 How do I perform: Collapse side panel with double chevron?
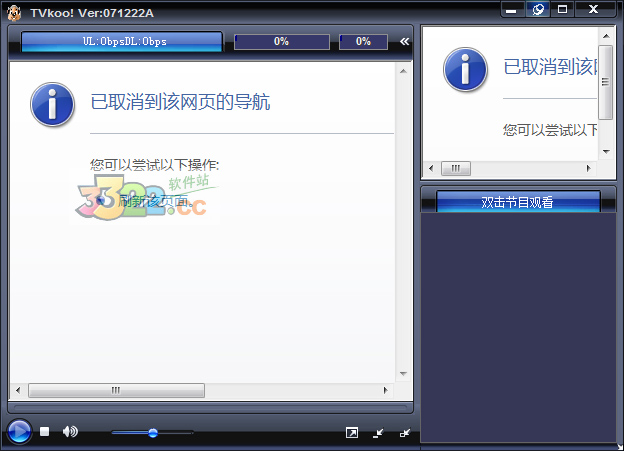click(404, 41)
